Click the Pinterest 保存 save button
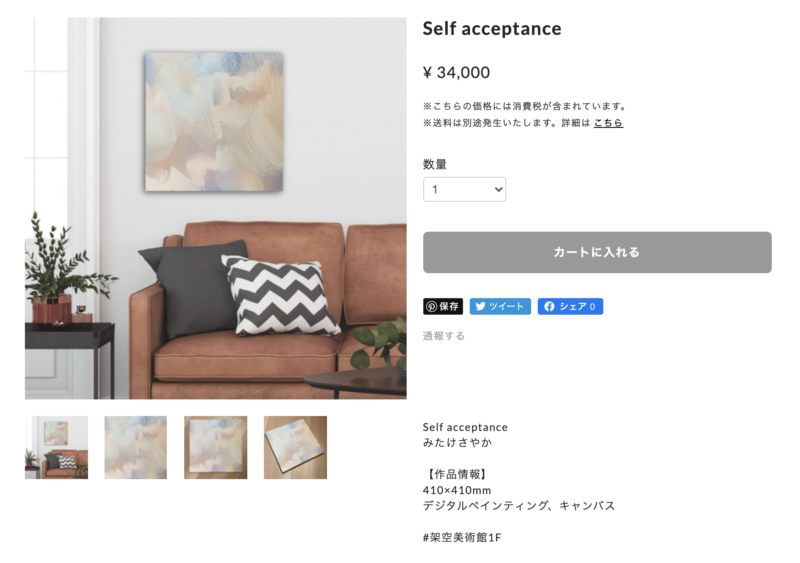 coord(442,306)
